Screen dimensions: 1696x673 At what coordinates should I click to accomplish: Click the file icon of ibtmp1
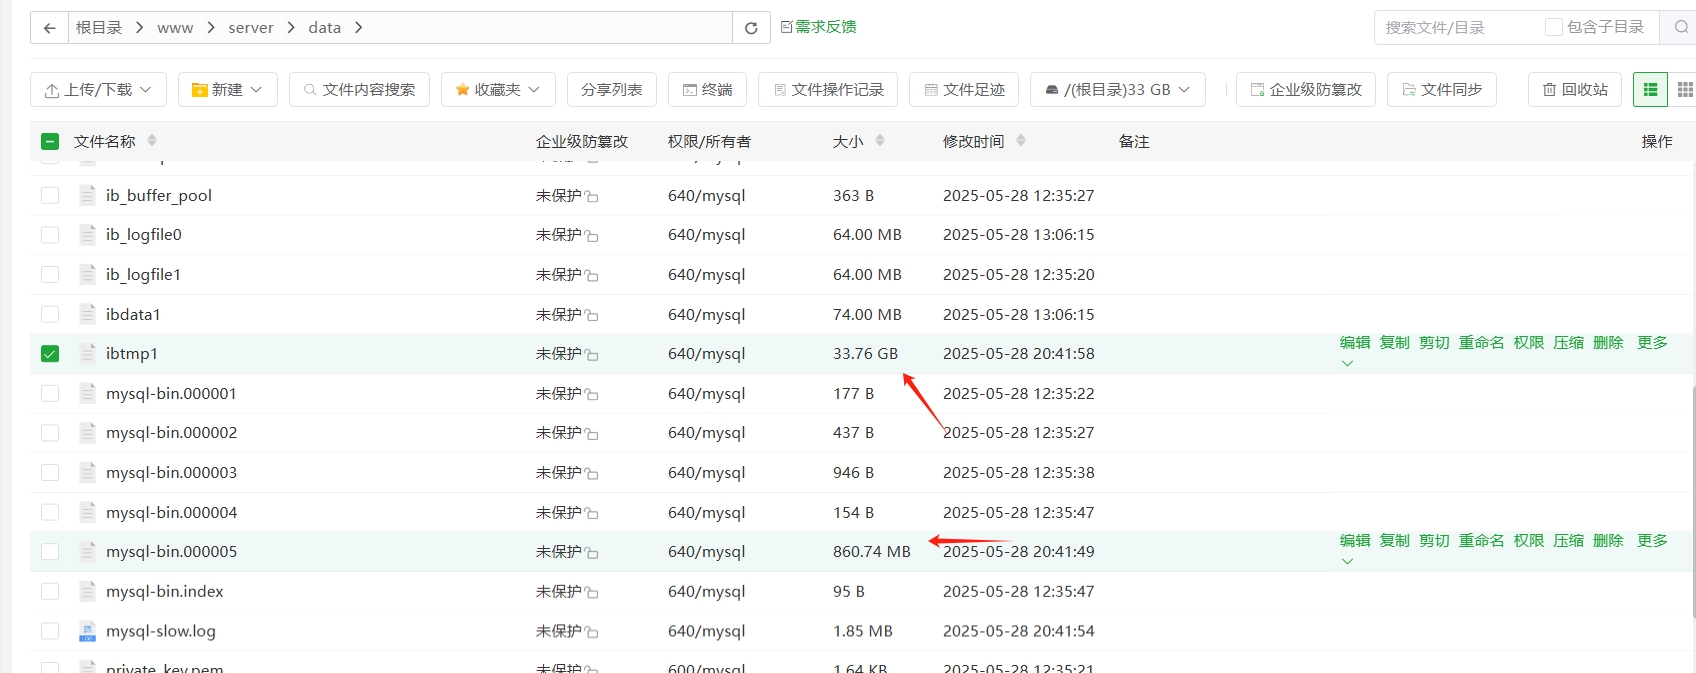(88, 353)
